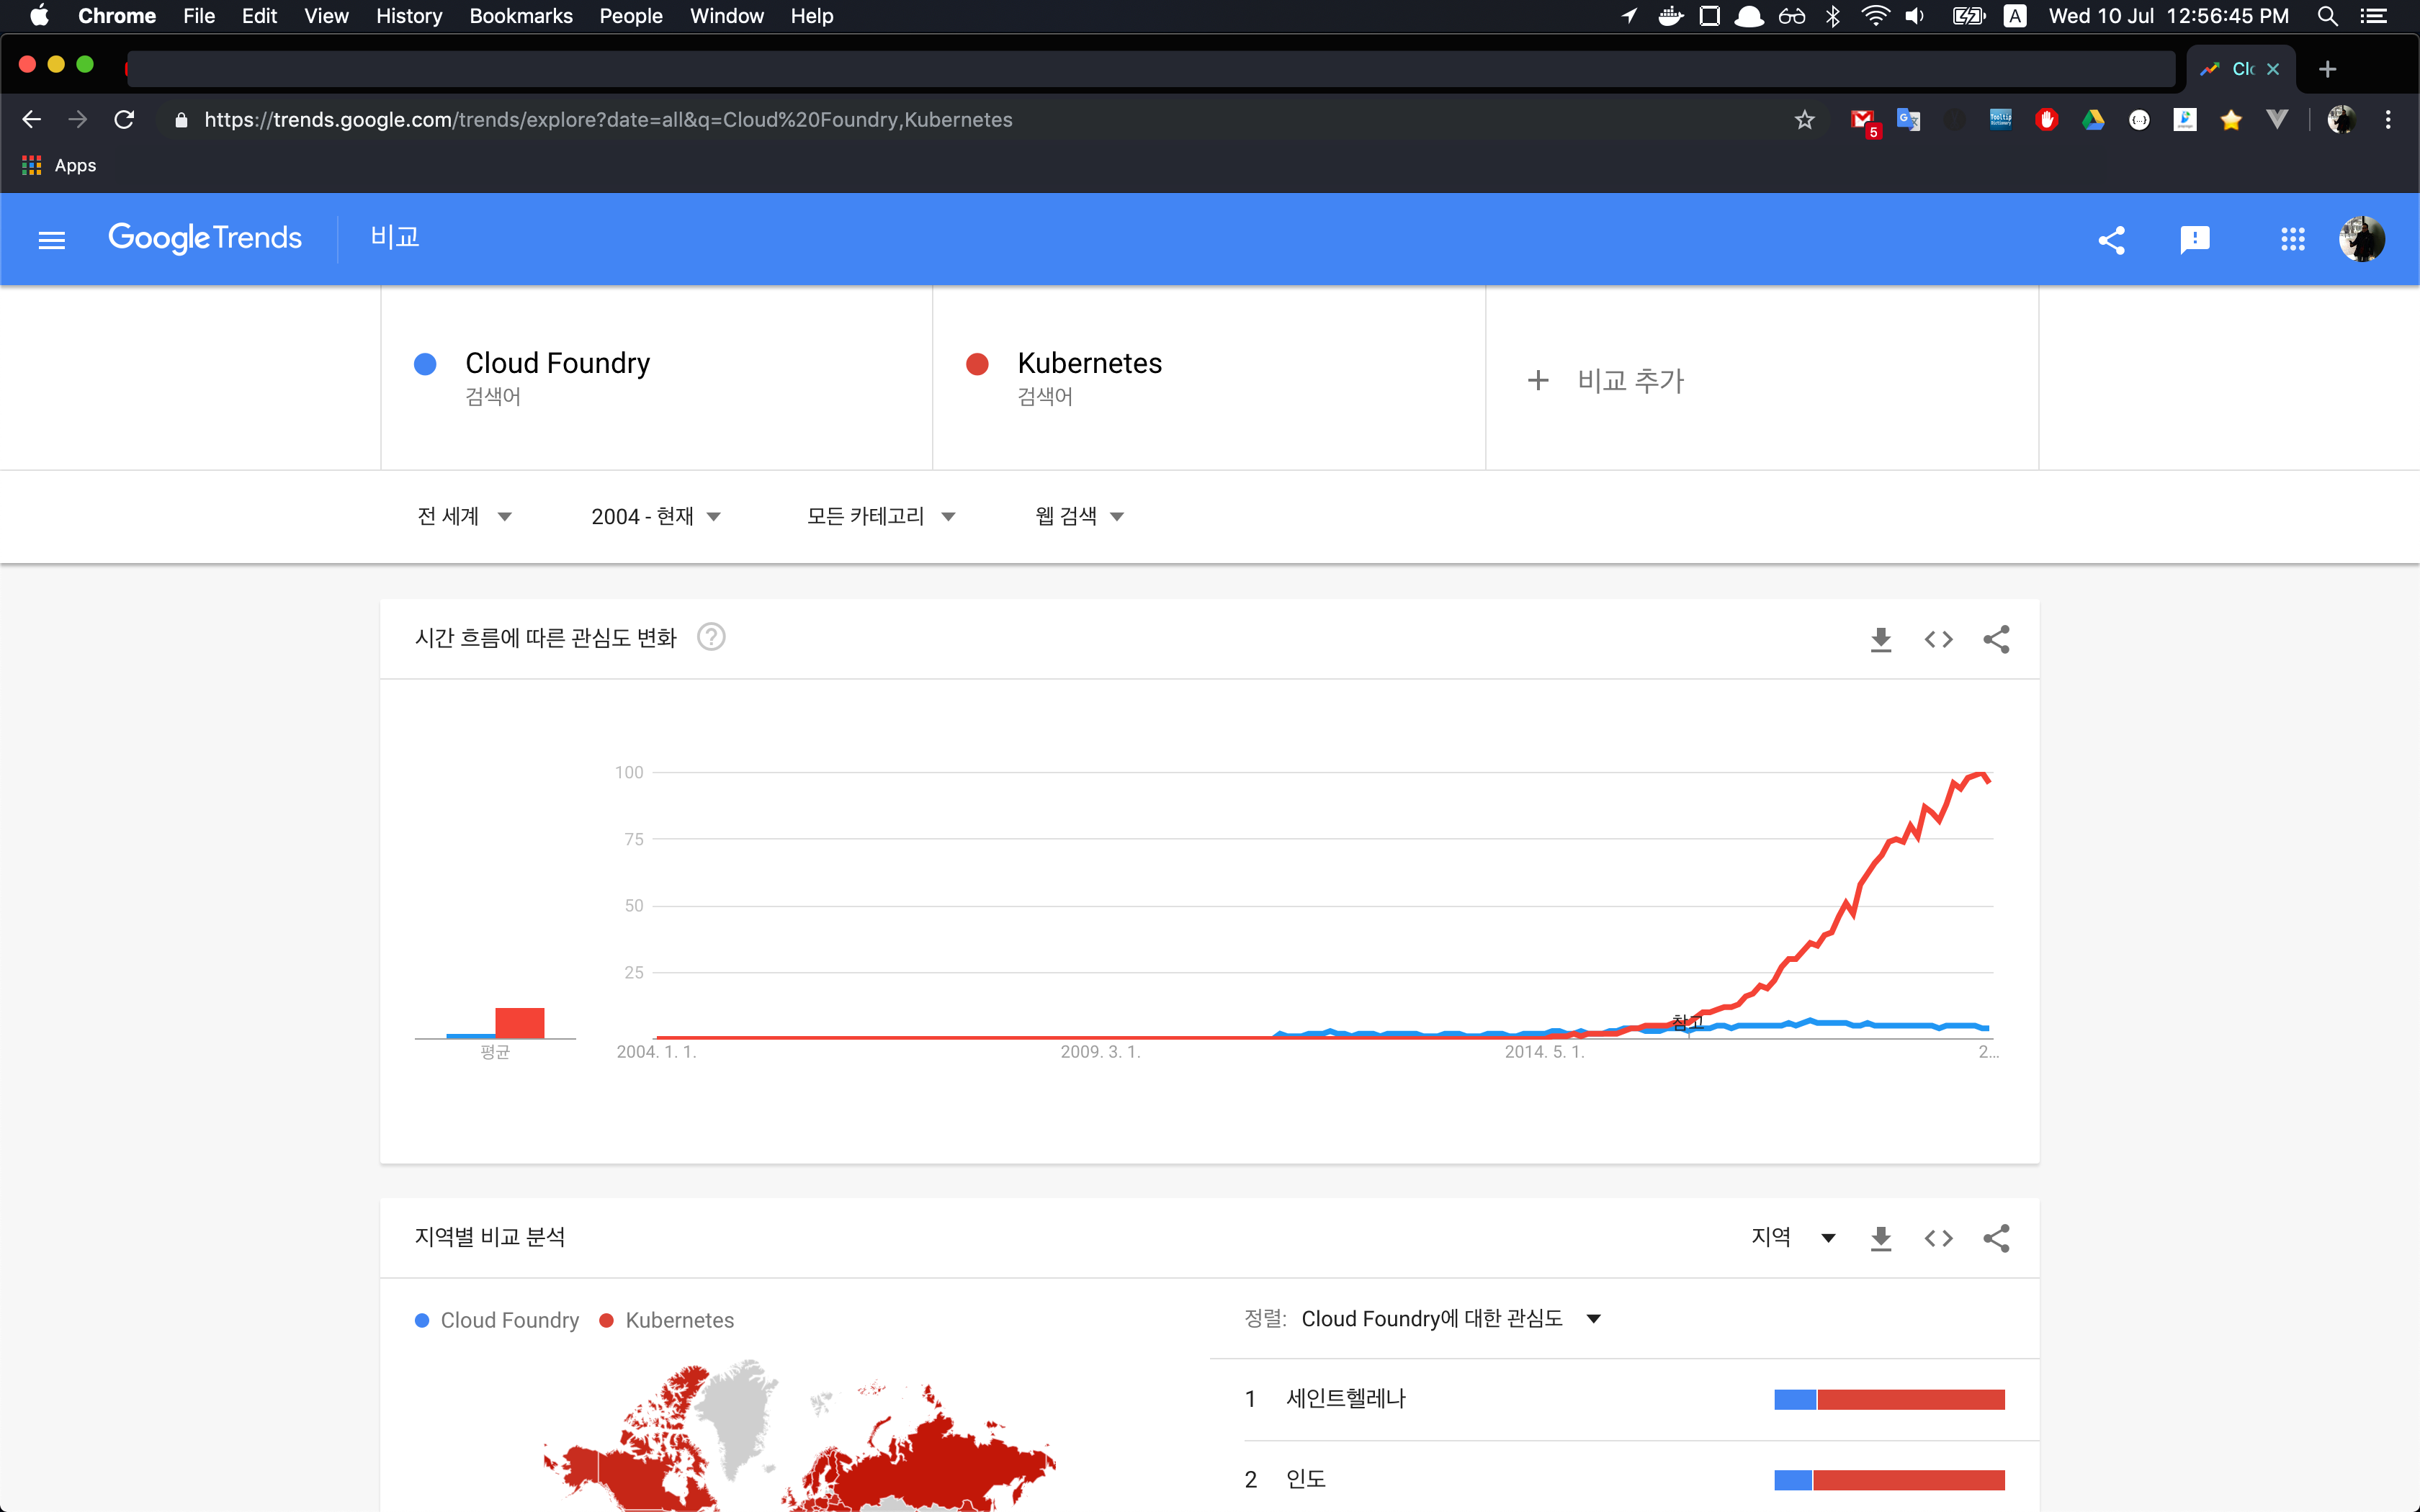Go forward in browser history
The width and height of the screenshot is (2420, 1512).
(x=77, y=120)
